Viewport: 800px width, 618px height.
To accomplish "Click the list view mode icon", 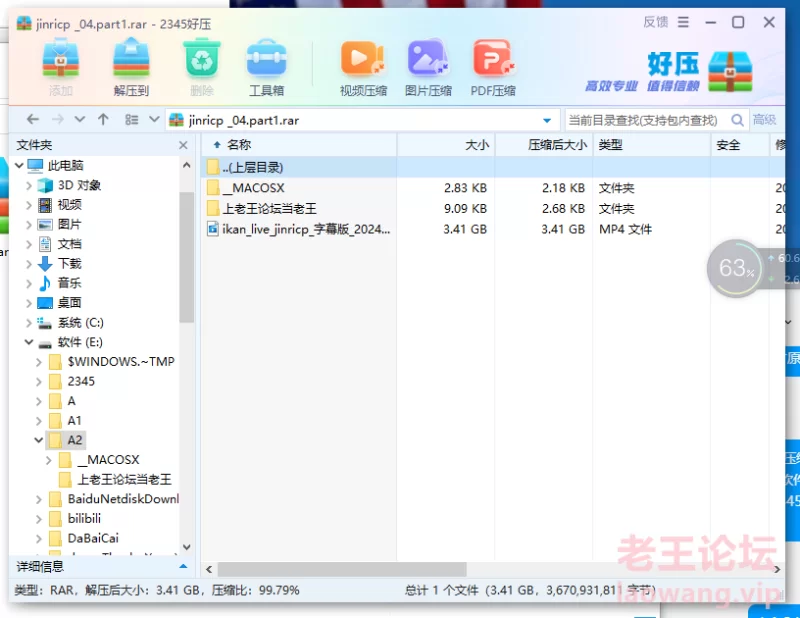I will point(132,119).
